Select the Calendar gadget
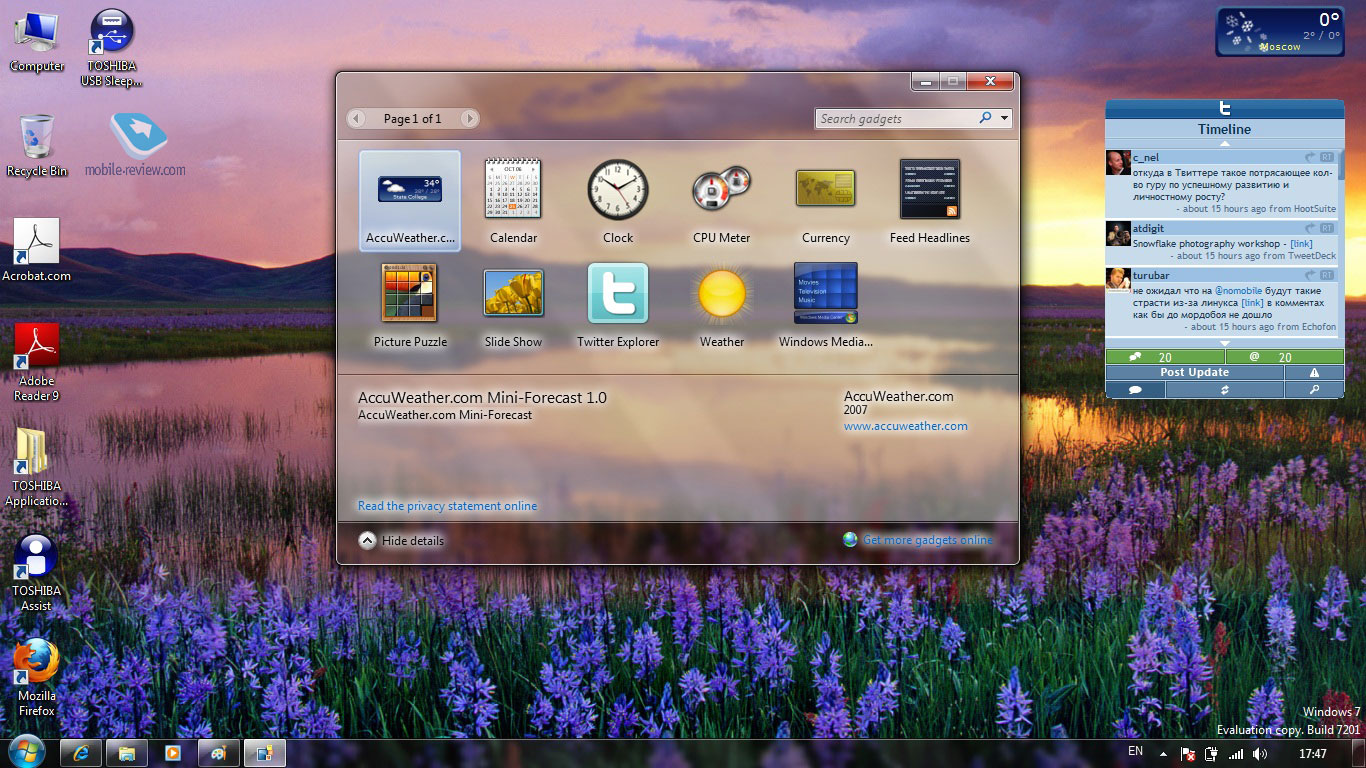The image size is (1366, 768). point(513,201)
